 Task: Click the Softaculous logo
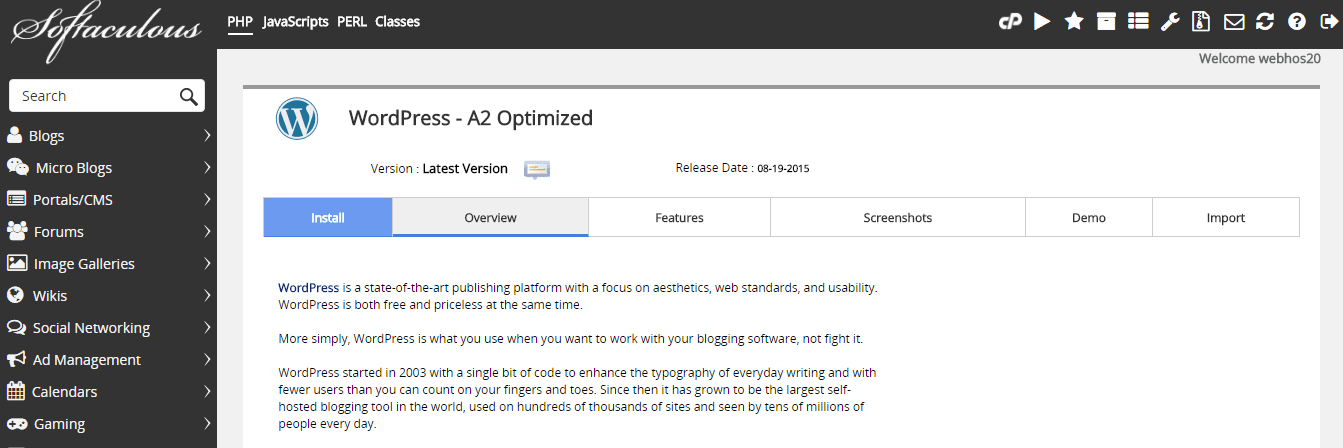(107, 33)
